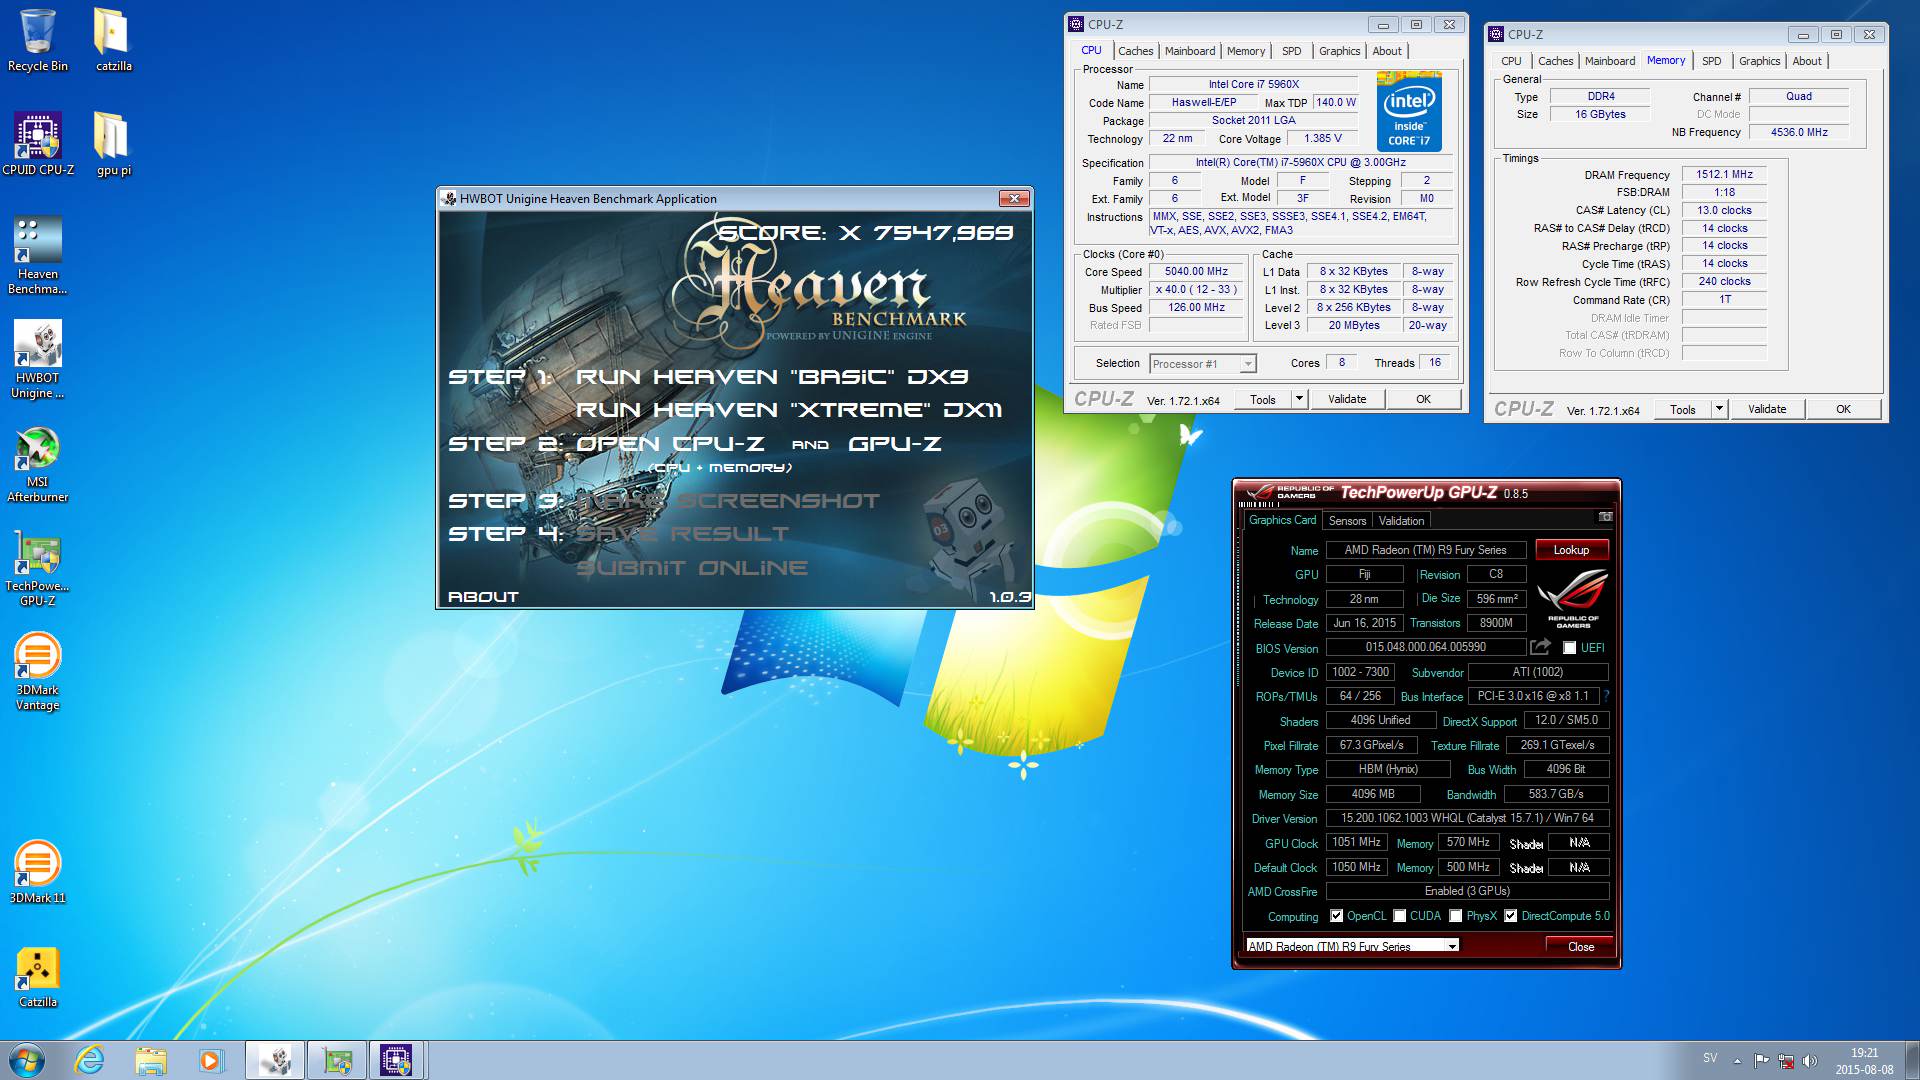1920x1080 pixels.
Task: Open Tools dropdown arrow in left CPU-Z
Action: [x=1299, y=399]
